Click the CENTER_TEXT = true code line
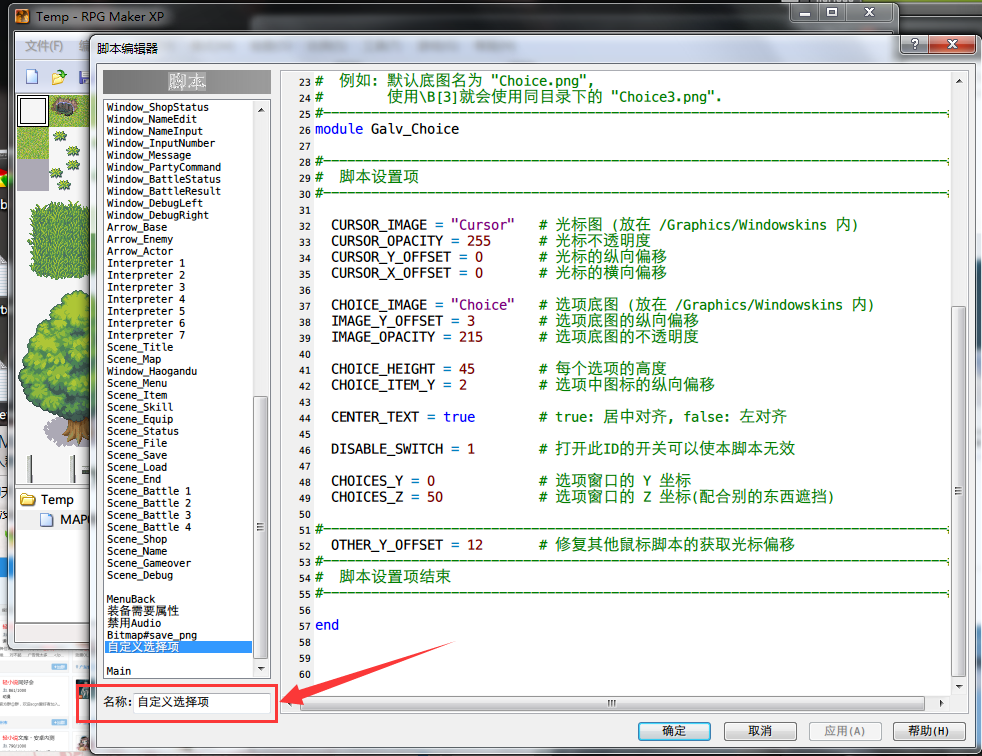982x756 pixels. coord(403,417)
